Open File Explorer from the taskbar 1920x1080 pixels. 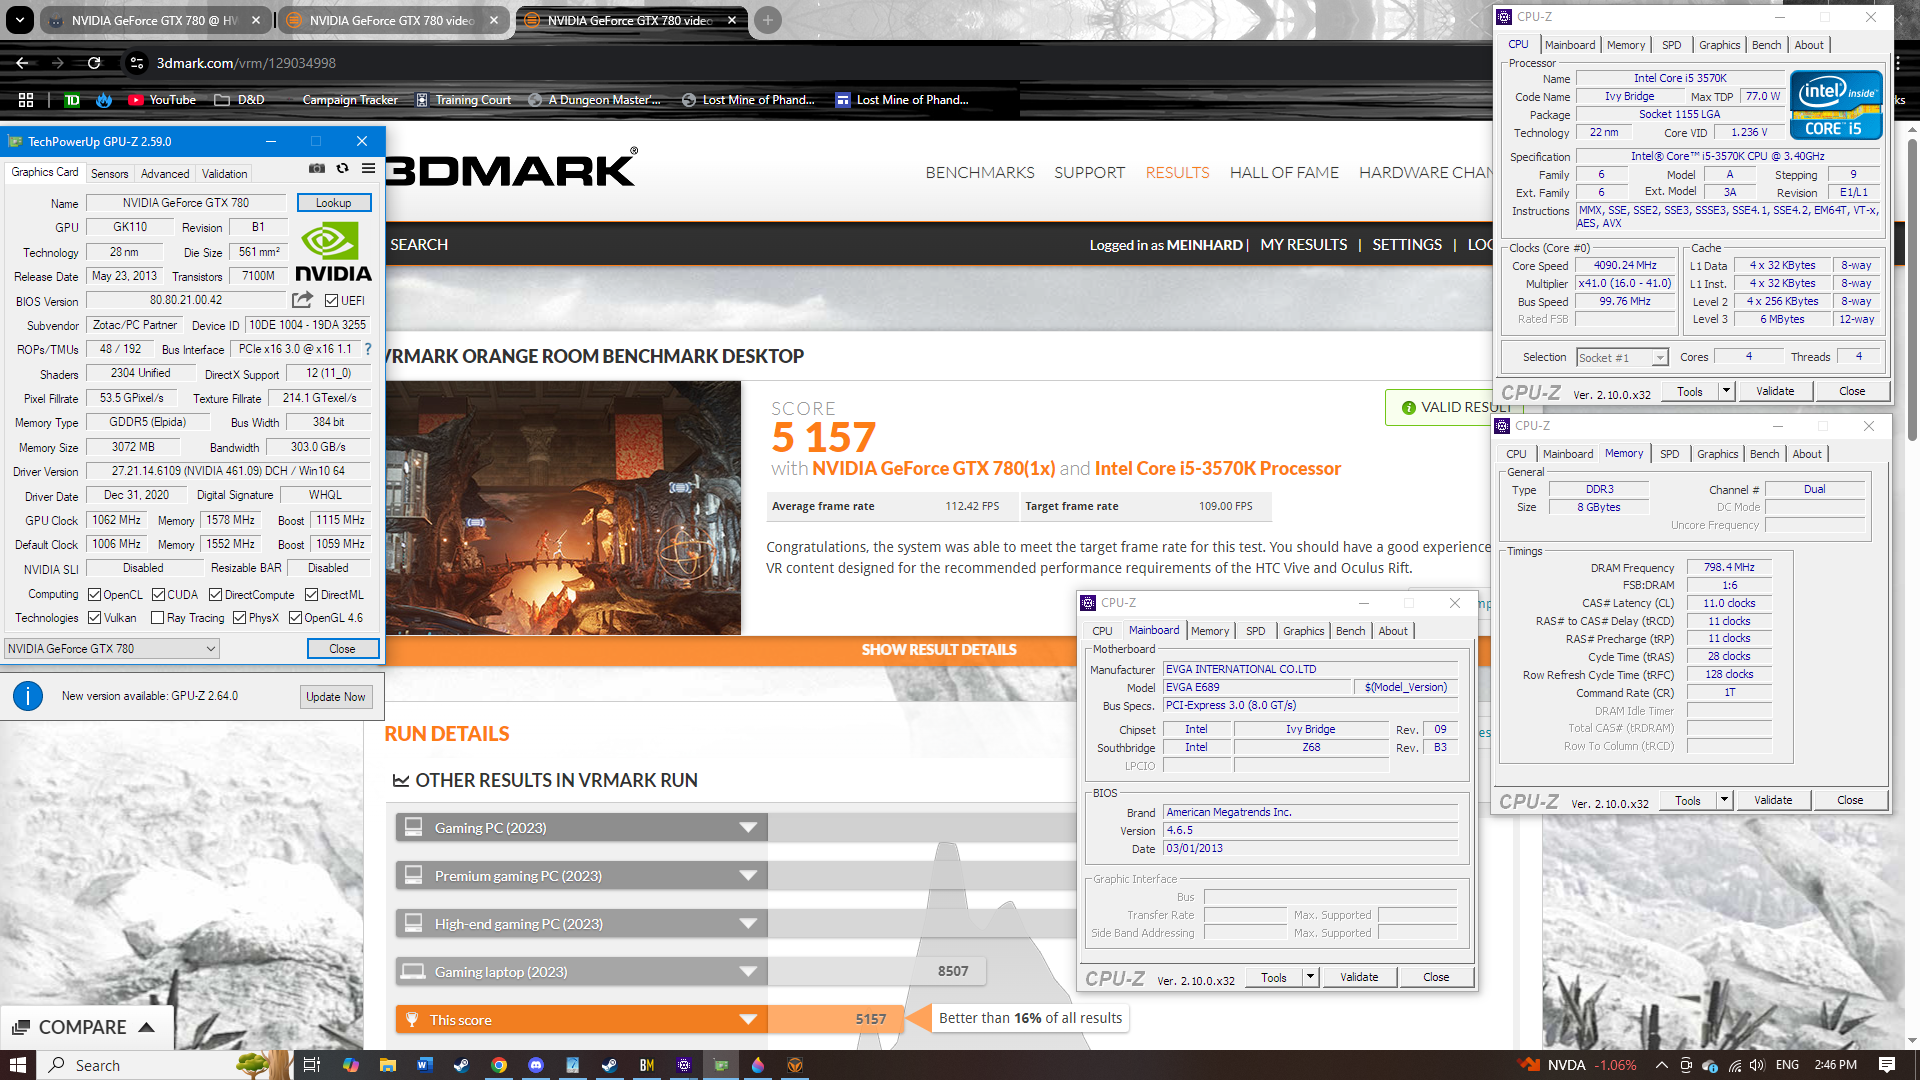(388, 1065)
